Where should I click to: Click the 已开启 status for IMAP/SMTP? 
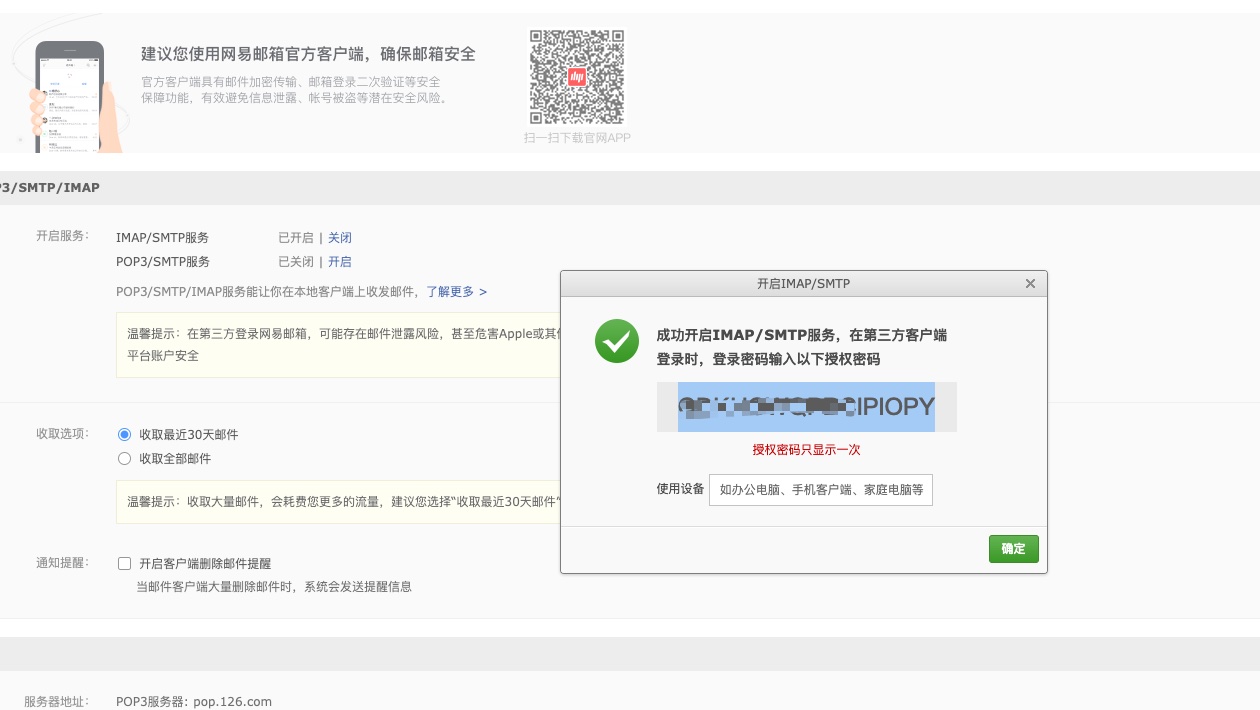tap(296, 238)
